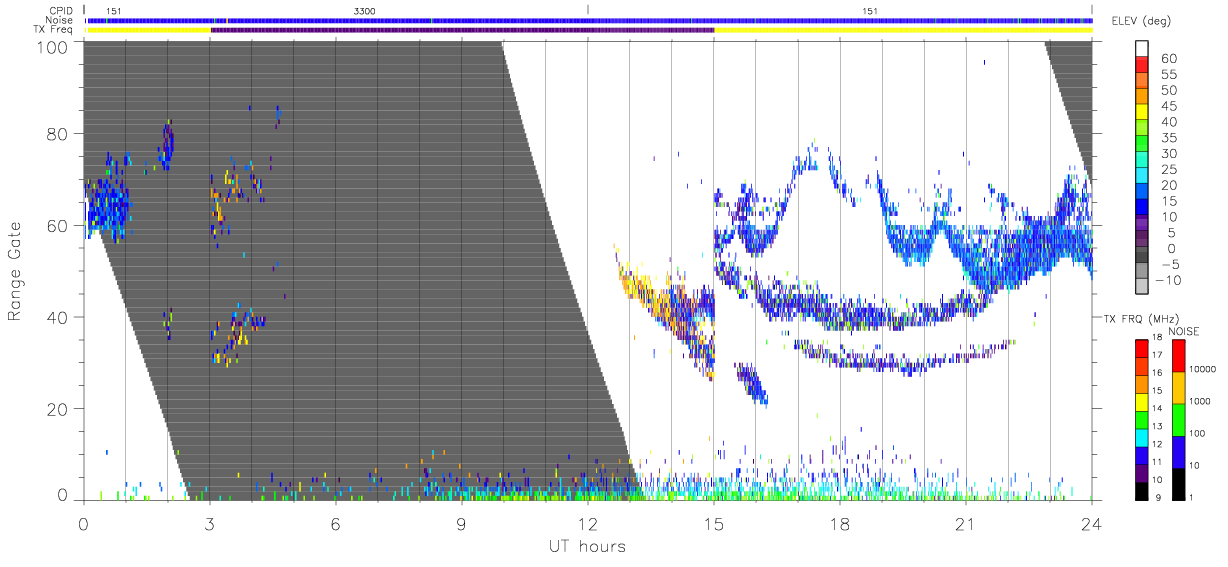Click the 45 tick on ELEV legend

tap(1169, 107)
